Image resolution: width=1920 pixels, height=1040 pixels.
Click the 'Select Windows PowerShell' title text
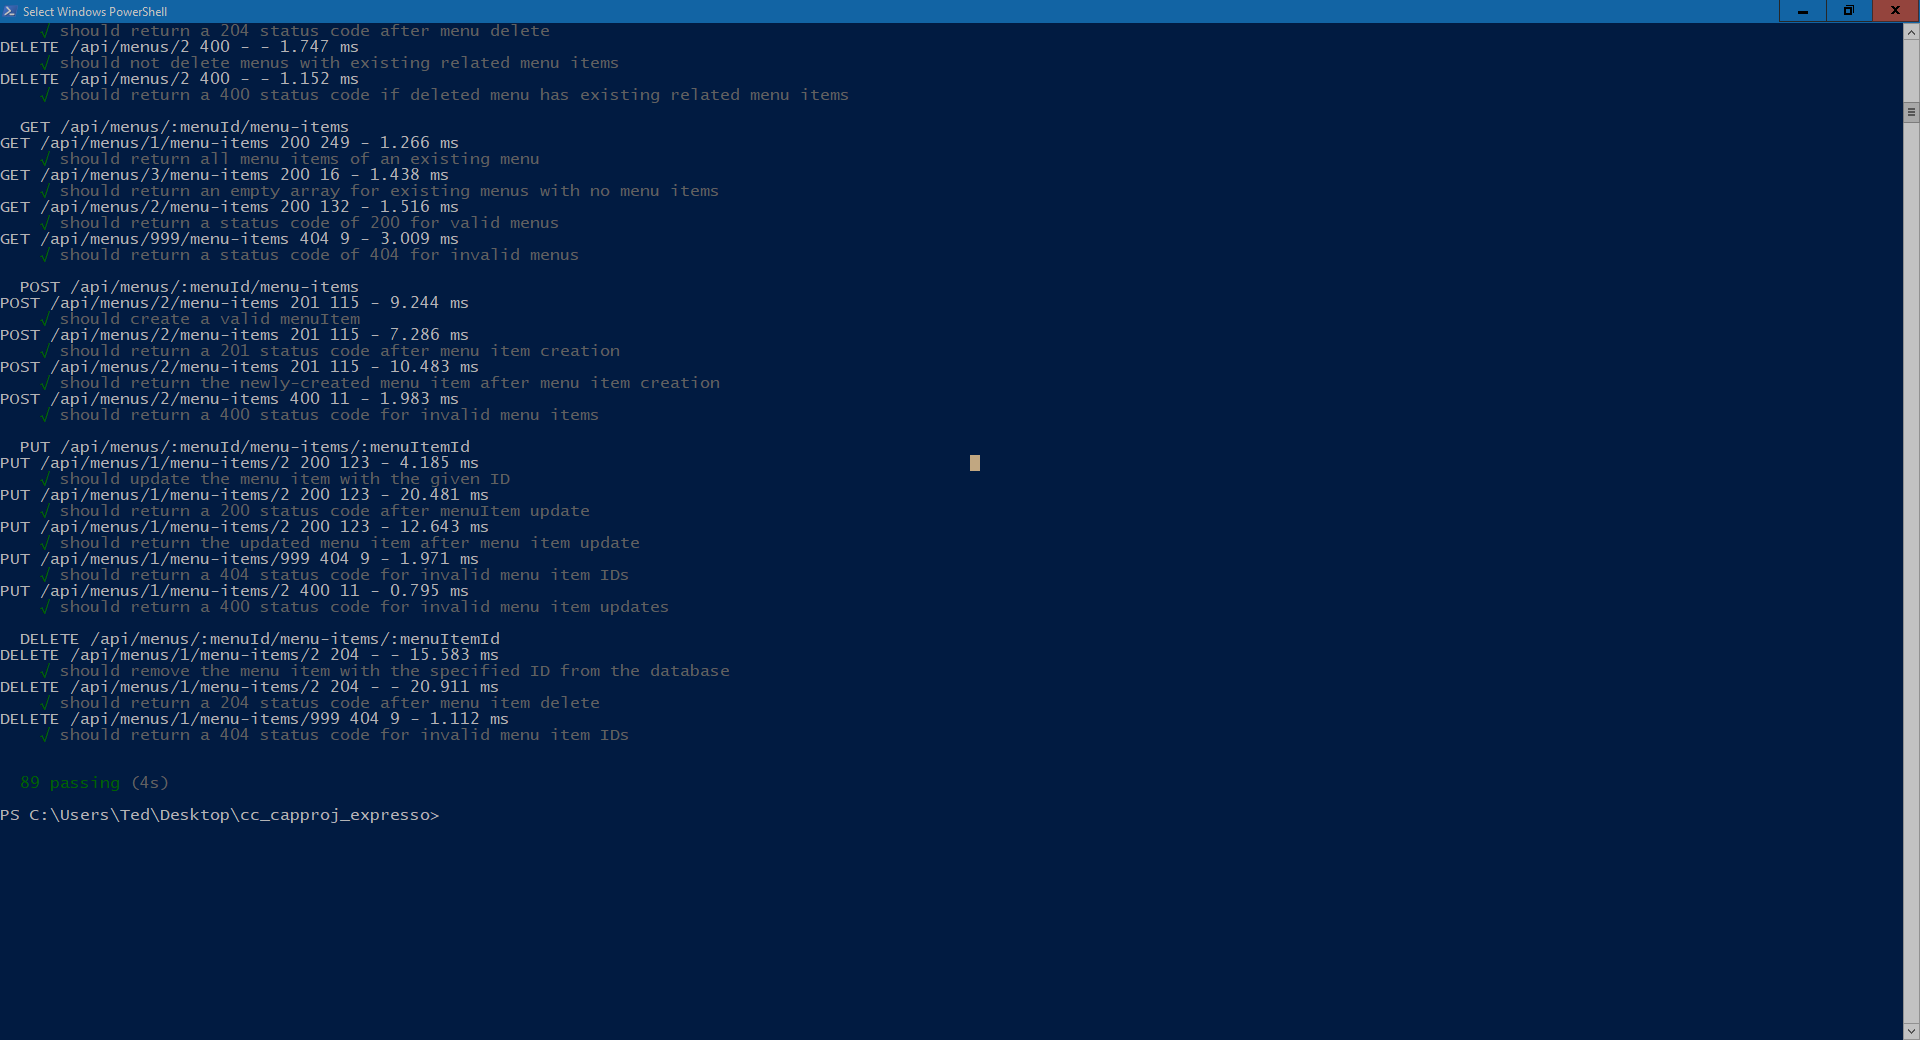tap(95, 11)
